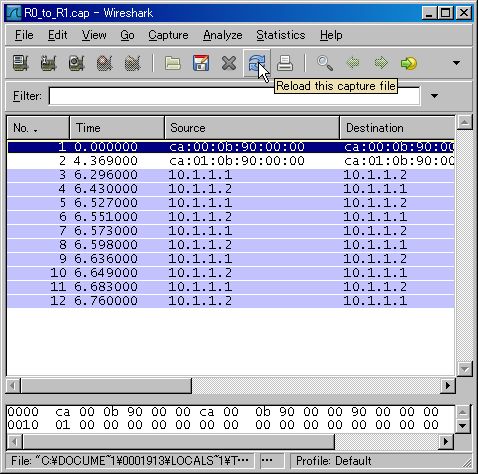478x474 pixels.
Task: Go forward in packet history arrow
Action: [381, 63]
